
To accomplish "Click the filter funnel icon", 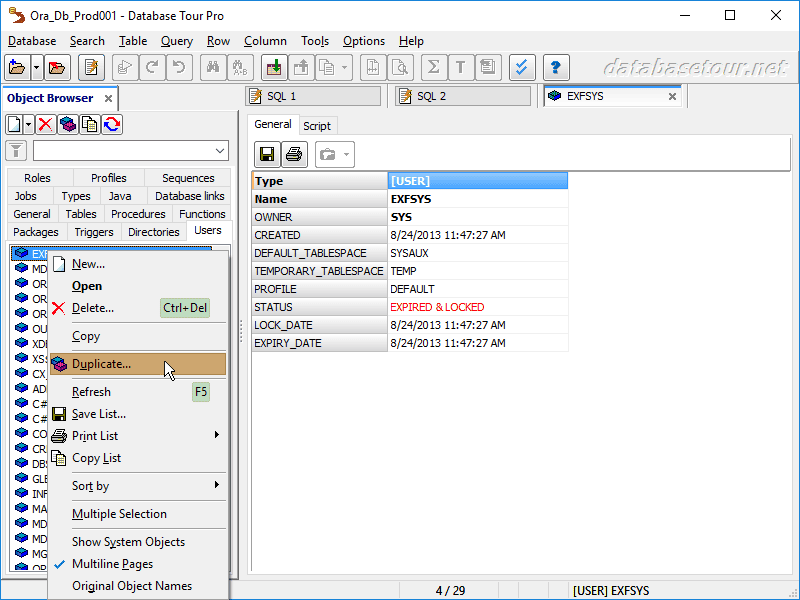I will [x=16, y=151].
